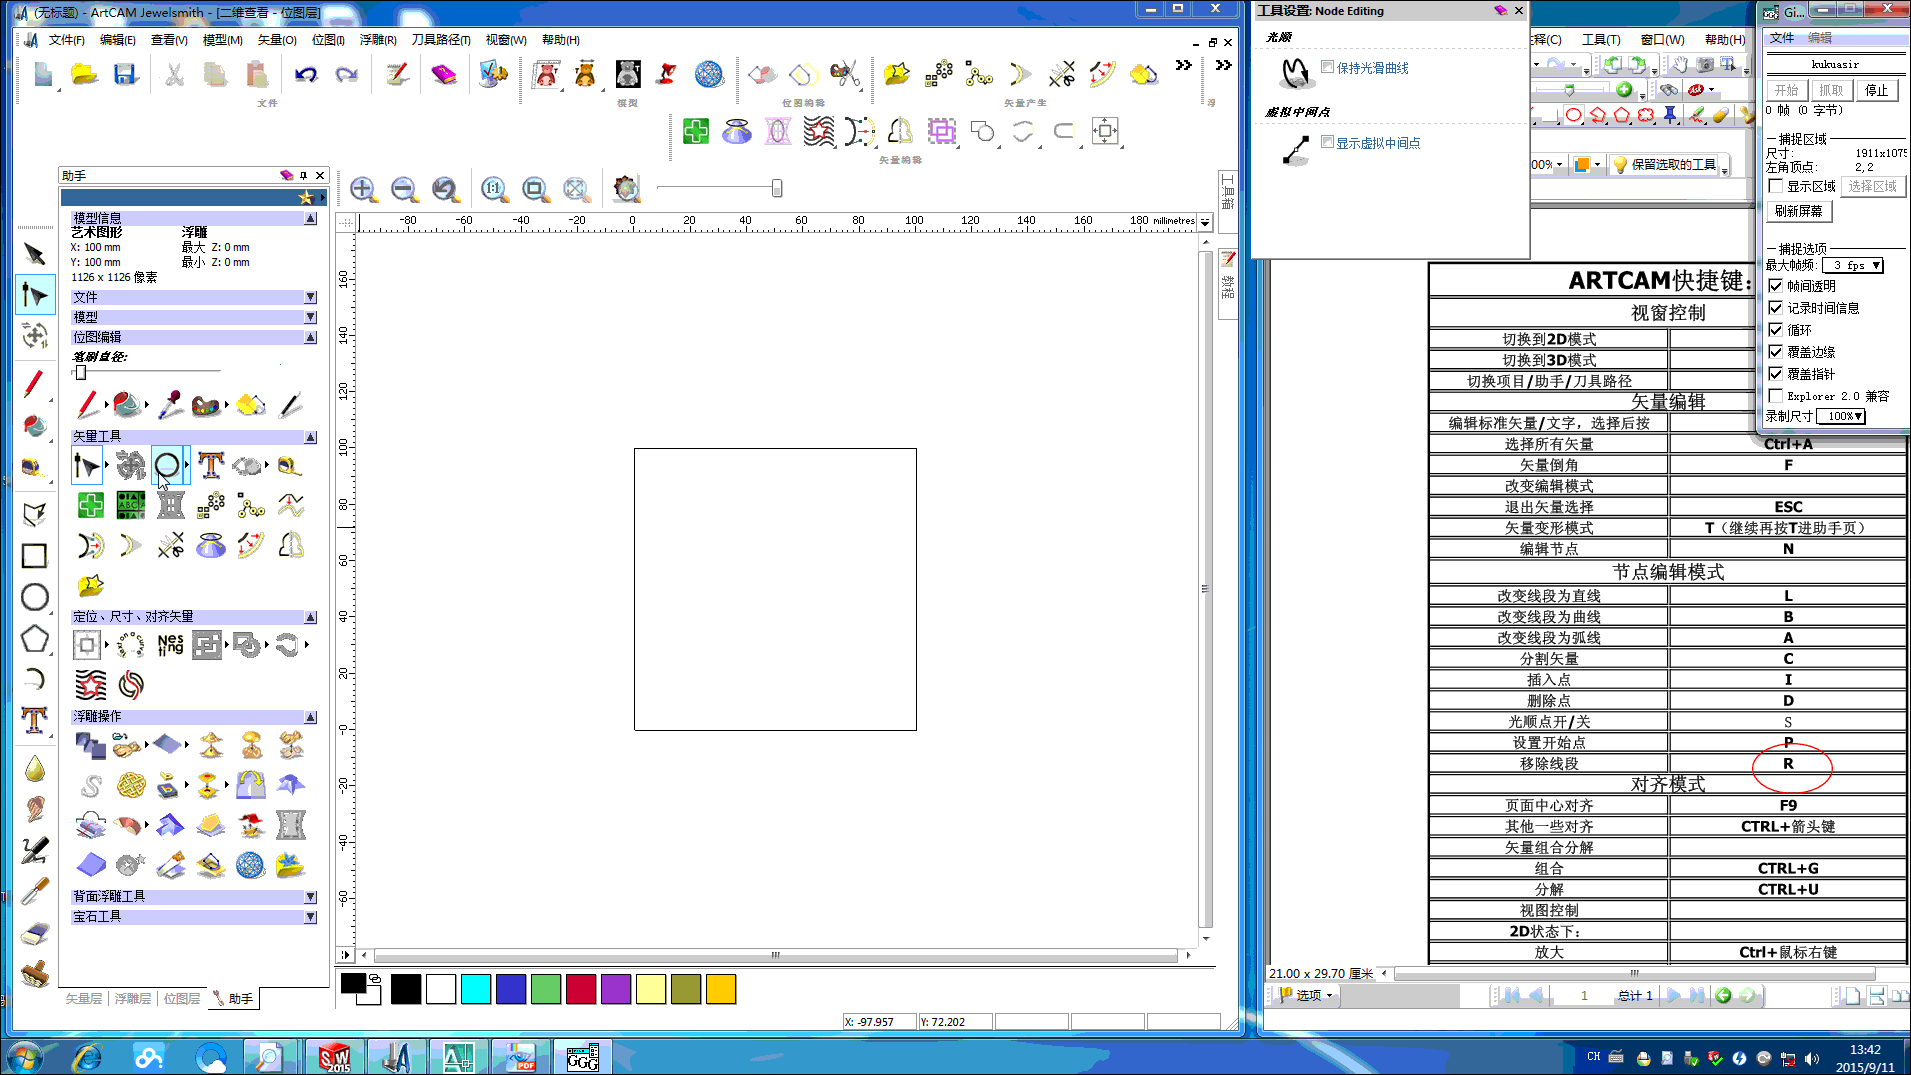Click the Undo arrow icon
This screenshot has width=1911, height=1075.
tap(306, 74)
